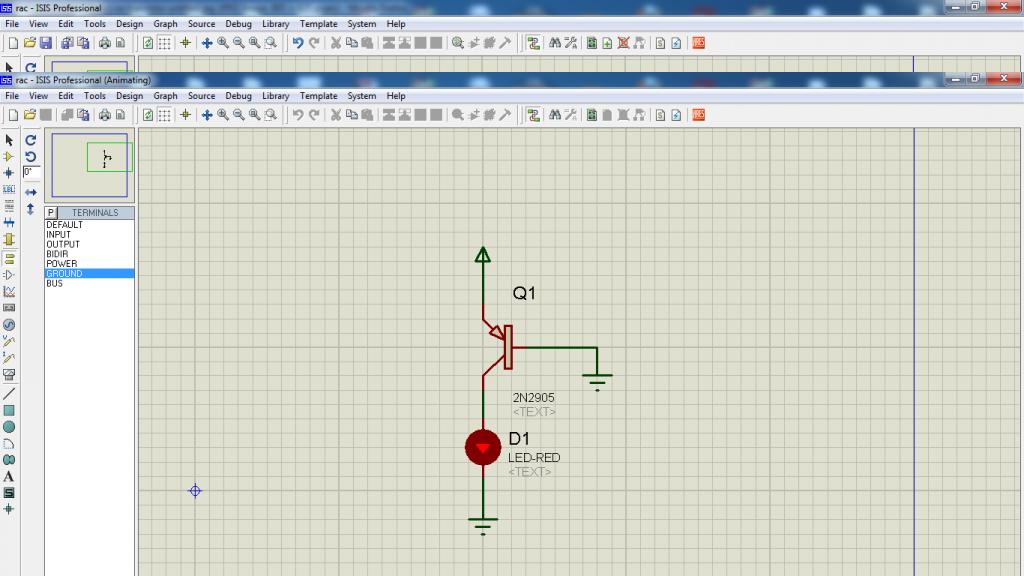
Task: Click the P pick-devices button
Action: pyautogui.click(x=50, y=212)
